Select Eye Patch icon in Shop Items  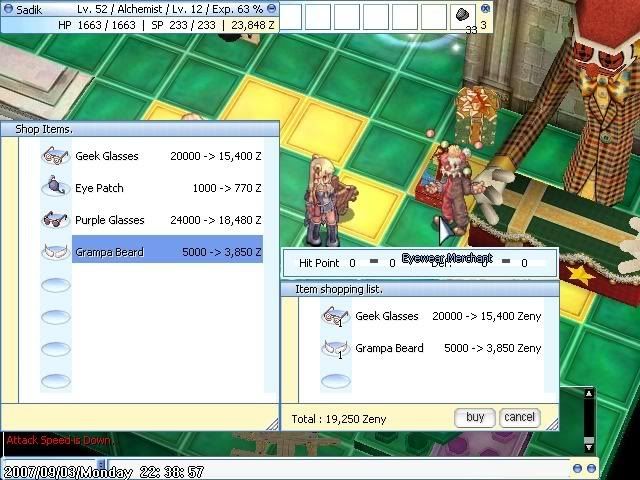click(56, 187)
